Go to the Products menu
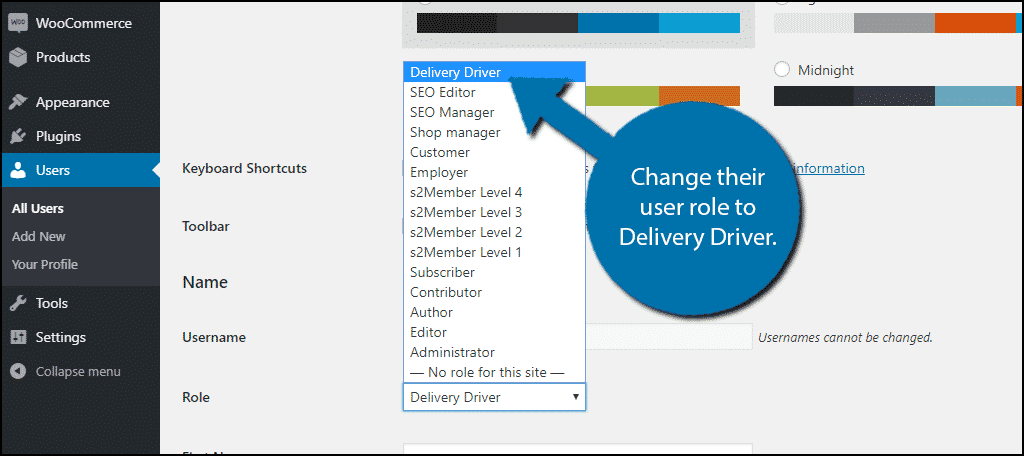This screenshot has width=1024, height=456. point(80,57)
